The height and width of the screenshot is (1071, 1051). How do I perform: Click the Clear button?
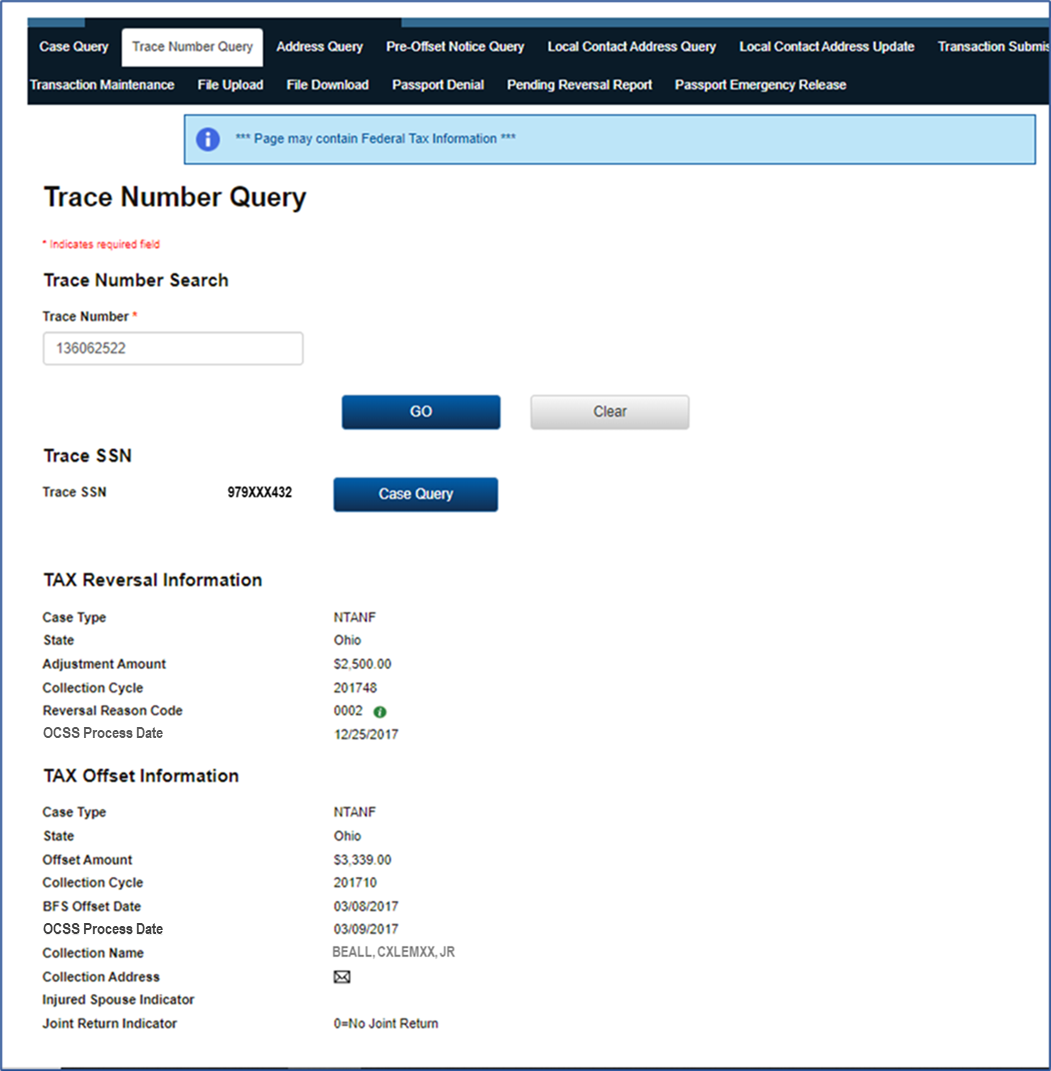(x=609, y=412)
